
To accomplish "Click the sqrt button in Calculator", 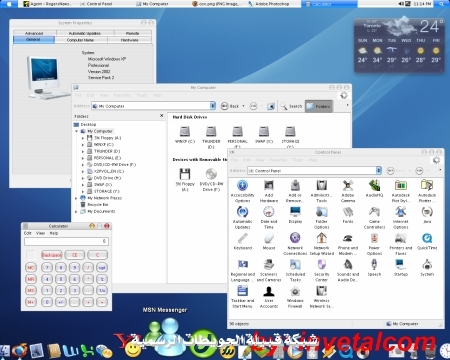I will 102,267.
